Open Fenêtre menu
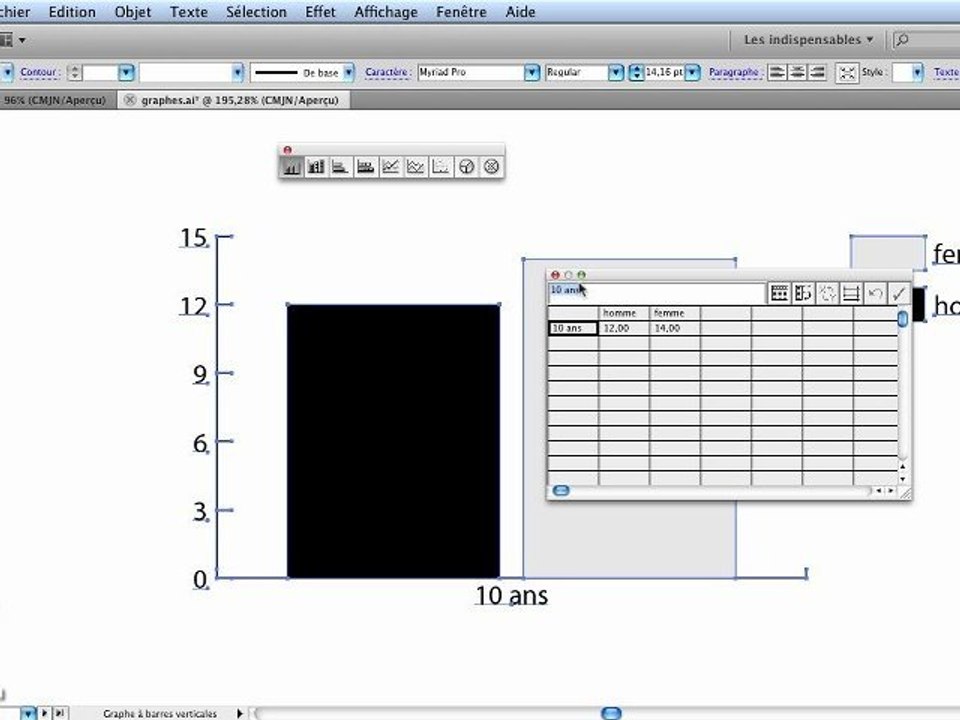960x720 pixels. pos(461,12)
